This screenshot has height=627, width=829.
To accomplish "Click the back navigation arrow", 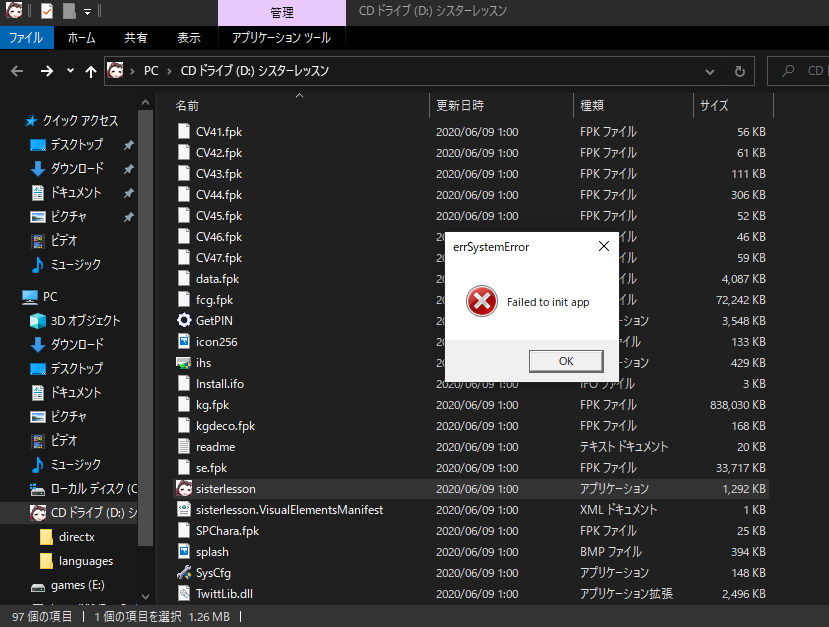I will (17, 71).
